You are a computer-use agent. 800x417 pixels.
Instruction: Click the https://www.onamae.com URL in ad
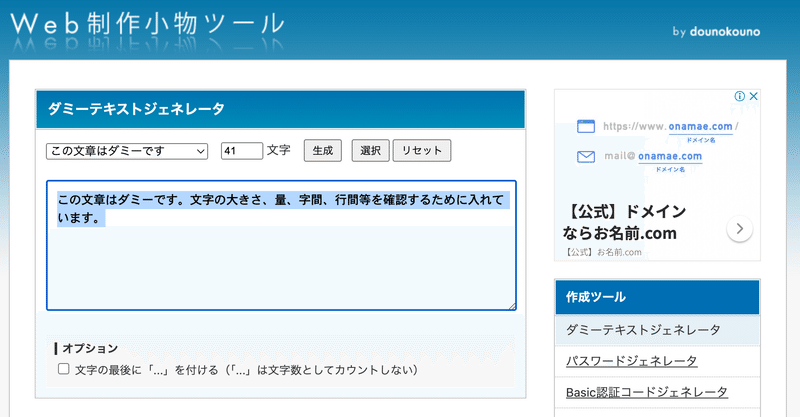670,126
